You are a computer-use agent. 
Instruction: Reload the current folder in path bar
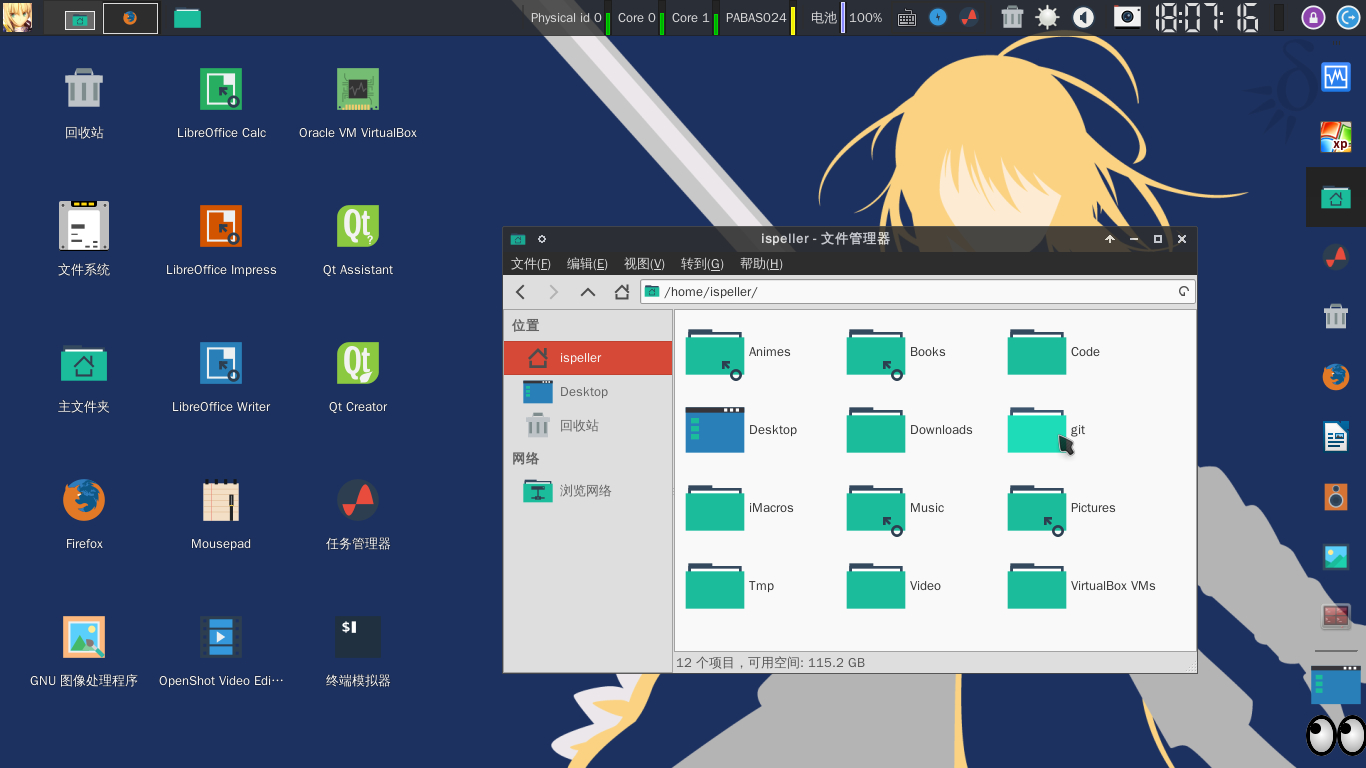click(x=1184, y=292)
